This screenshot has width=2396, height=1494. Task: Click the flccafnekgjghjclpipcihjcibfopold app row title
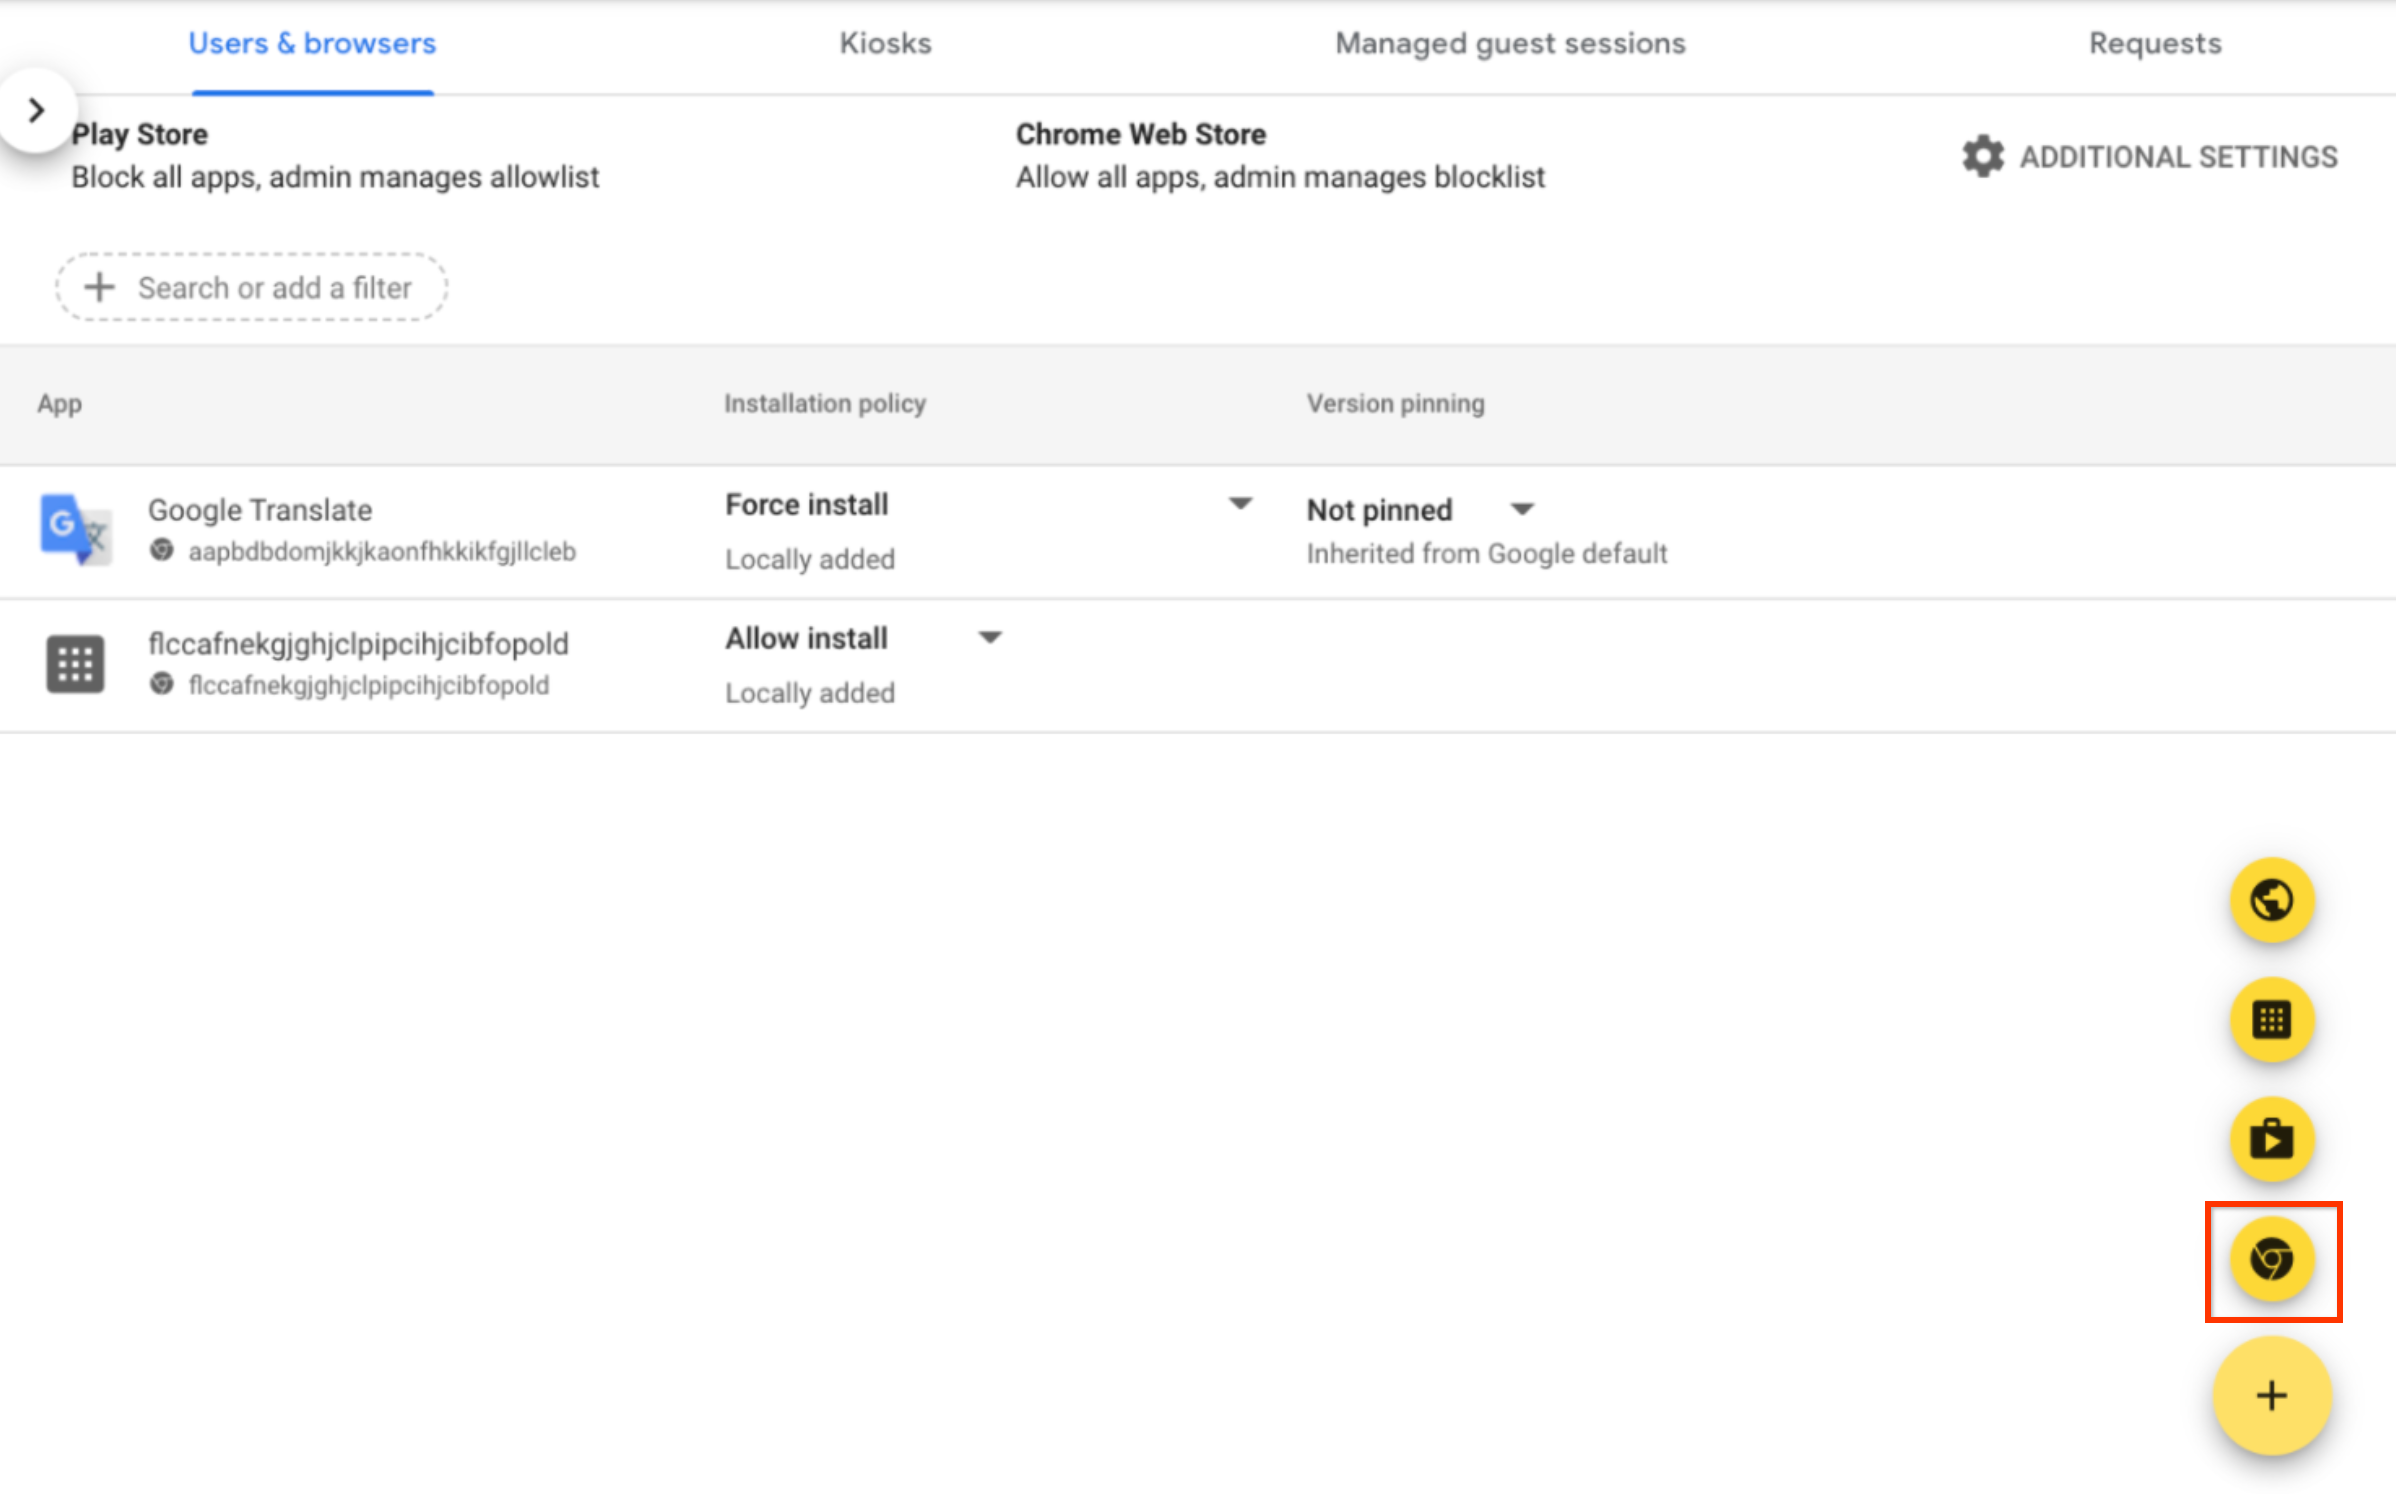358,644
